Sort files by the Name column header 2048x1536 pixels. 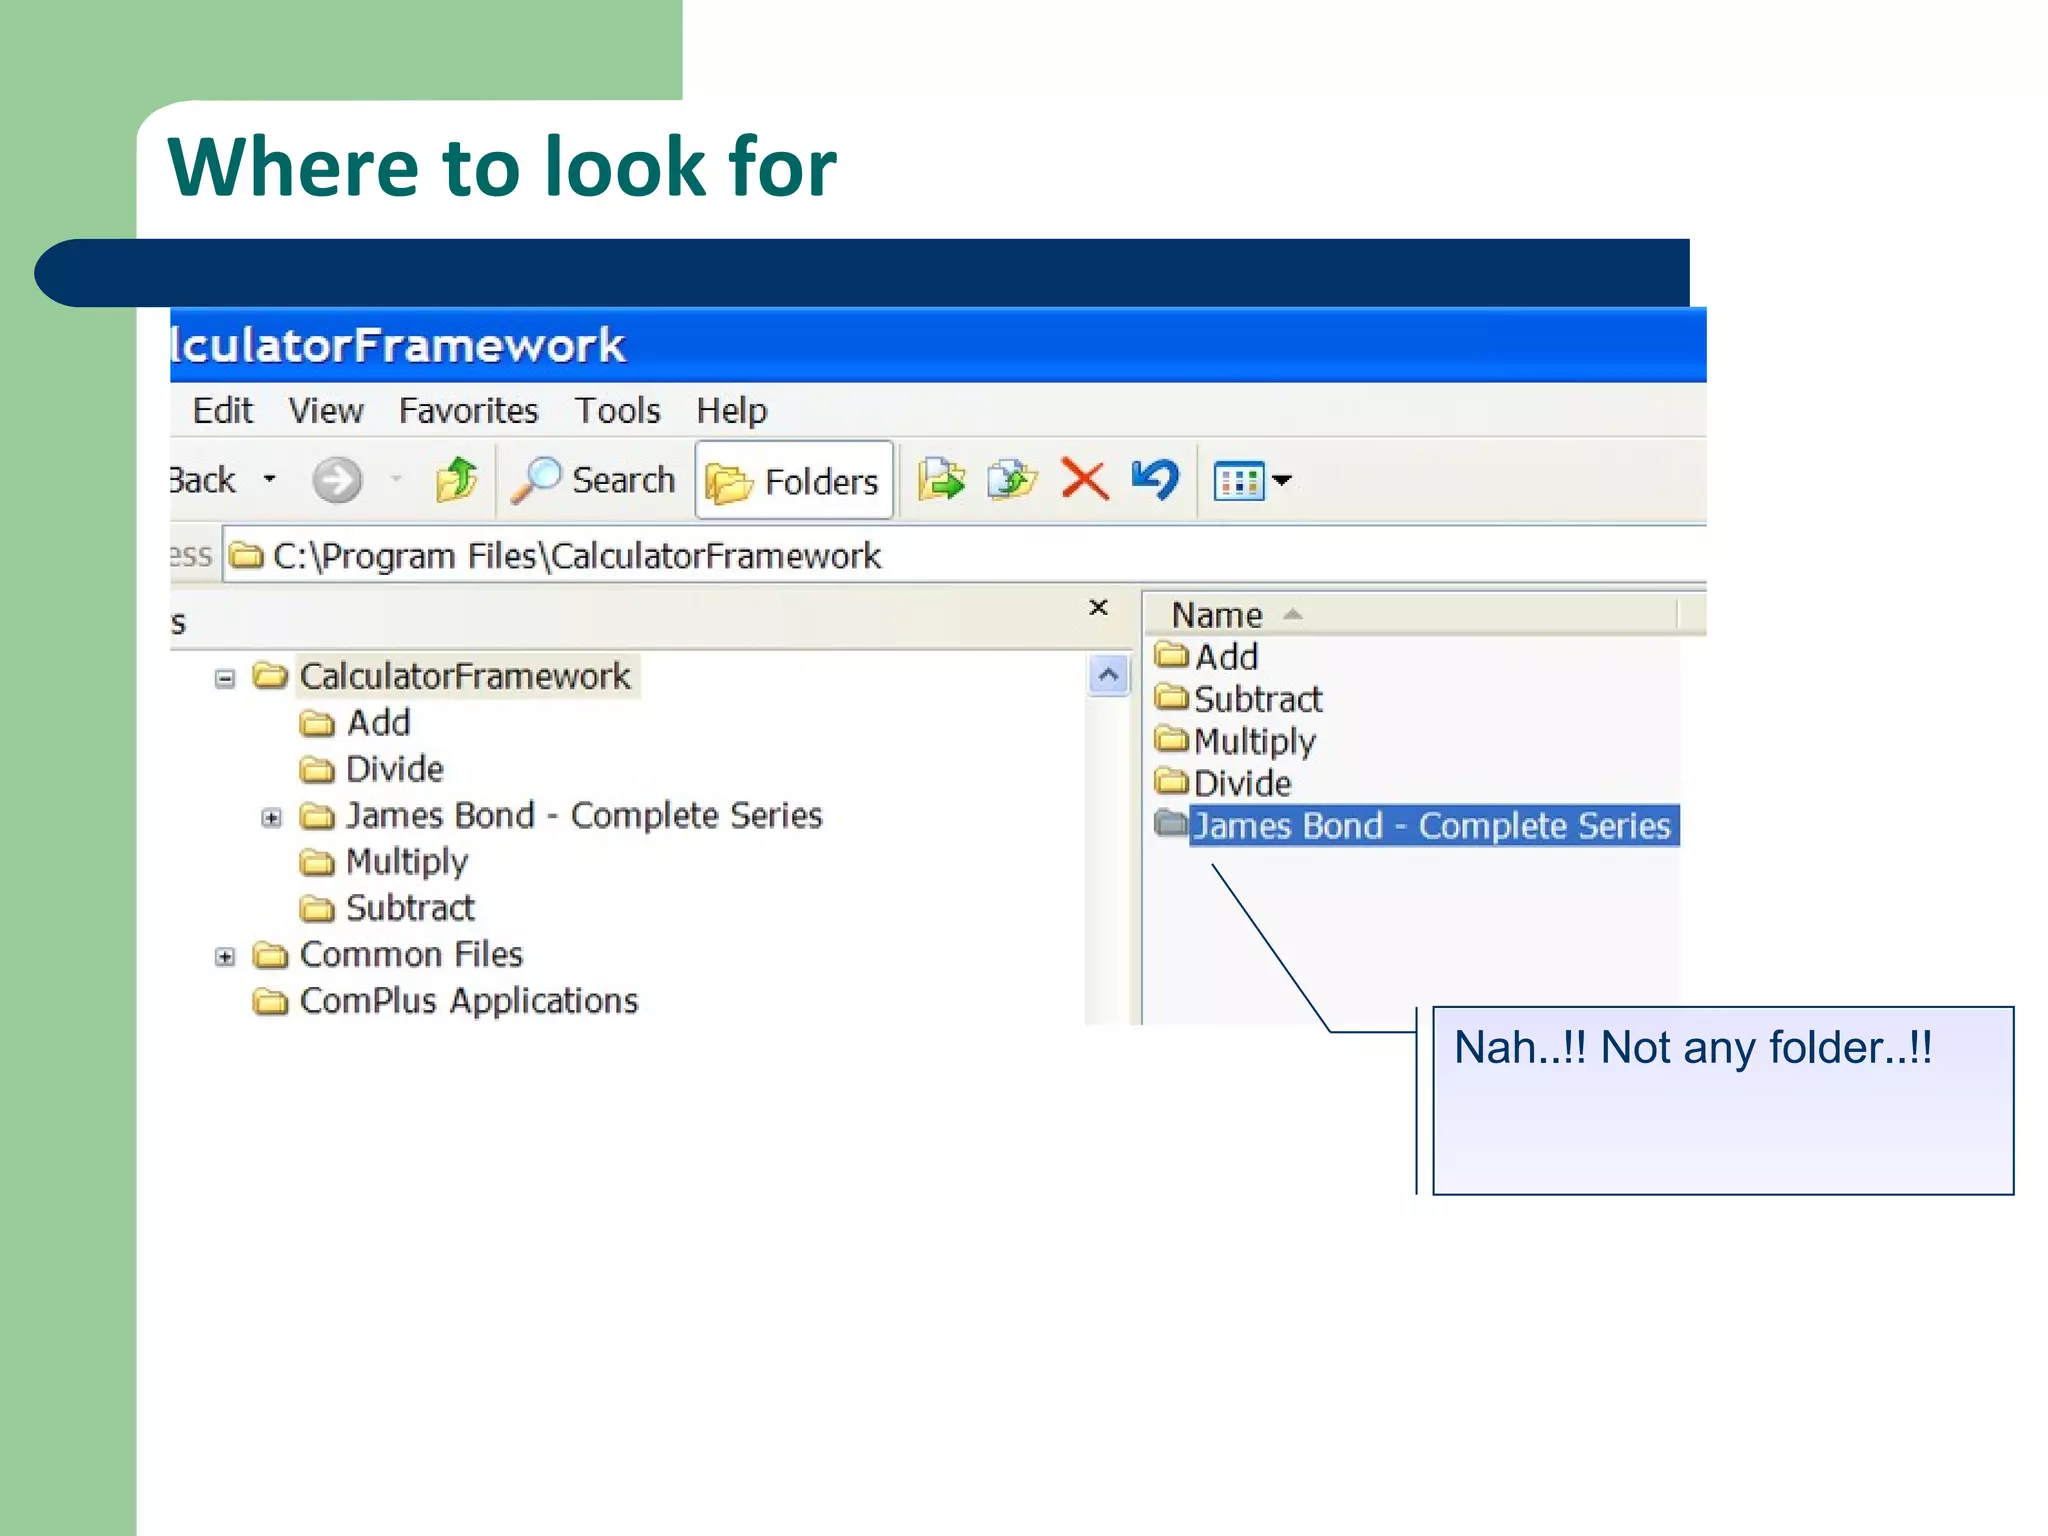[1217, 614]
